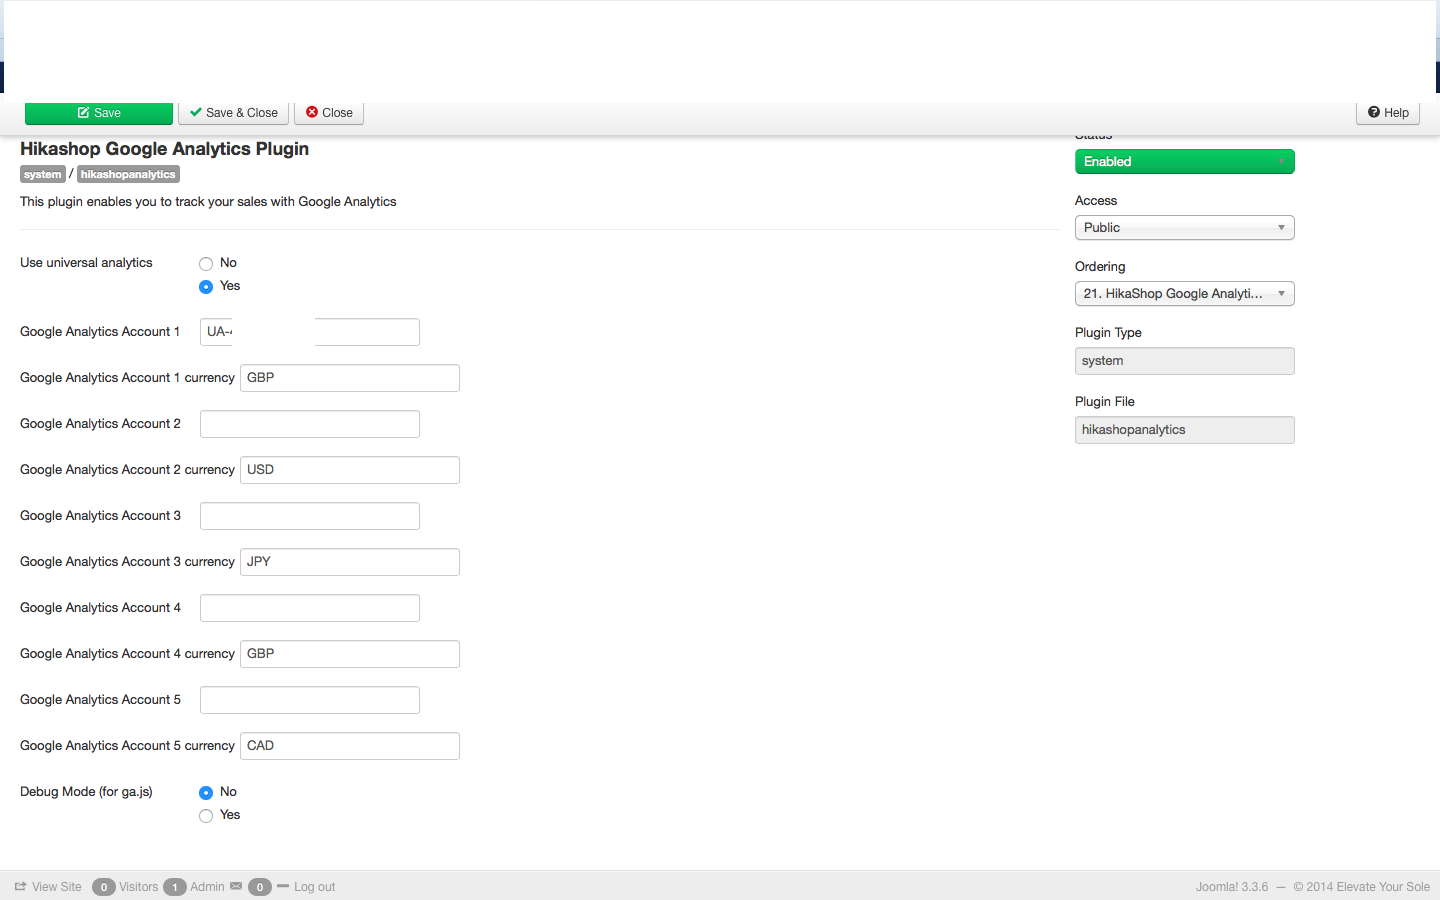The height and width of the screenshot is (900, 1440).
Task: Click the Account 3 currency field with JPY
Action: tap(350, 562)
